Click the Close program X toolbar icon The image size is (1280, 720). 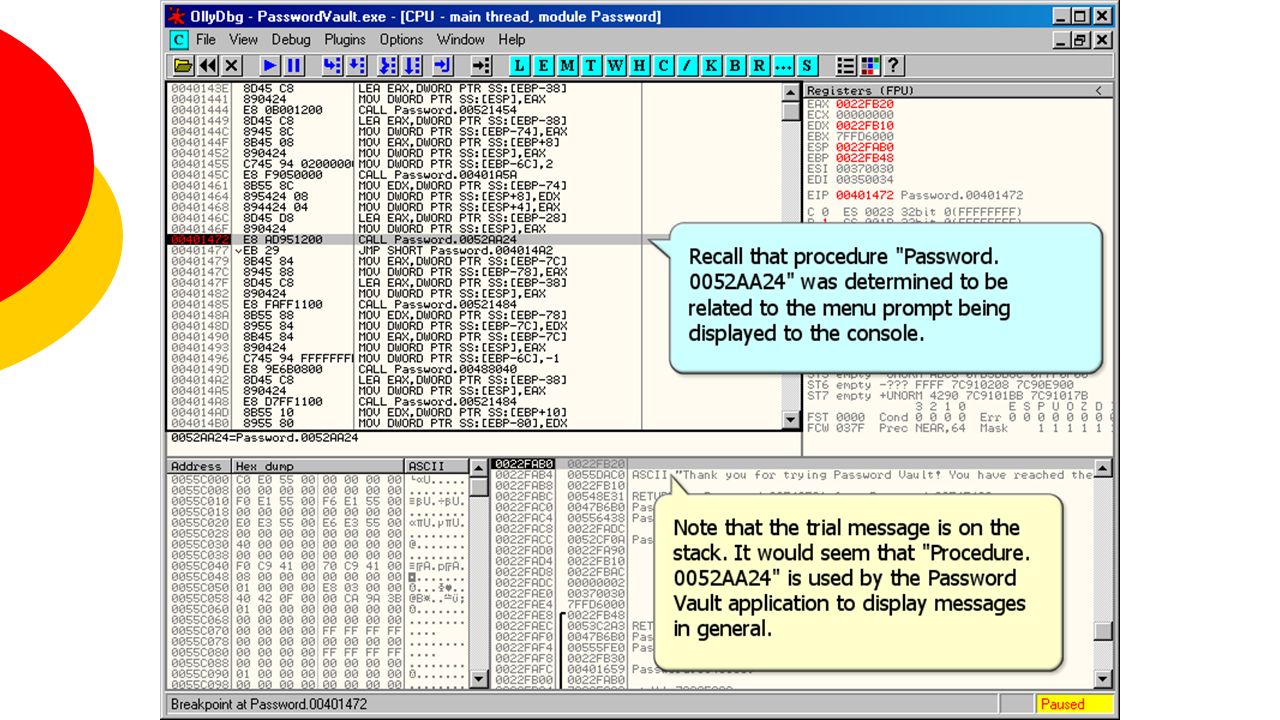(x=232, y=66)
